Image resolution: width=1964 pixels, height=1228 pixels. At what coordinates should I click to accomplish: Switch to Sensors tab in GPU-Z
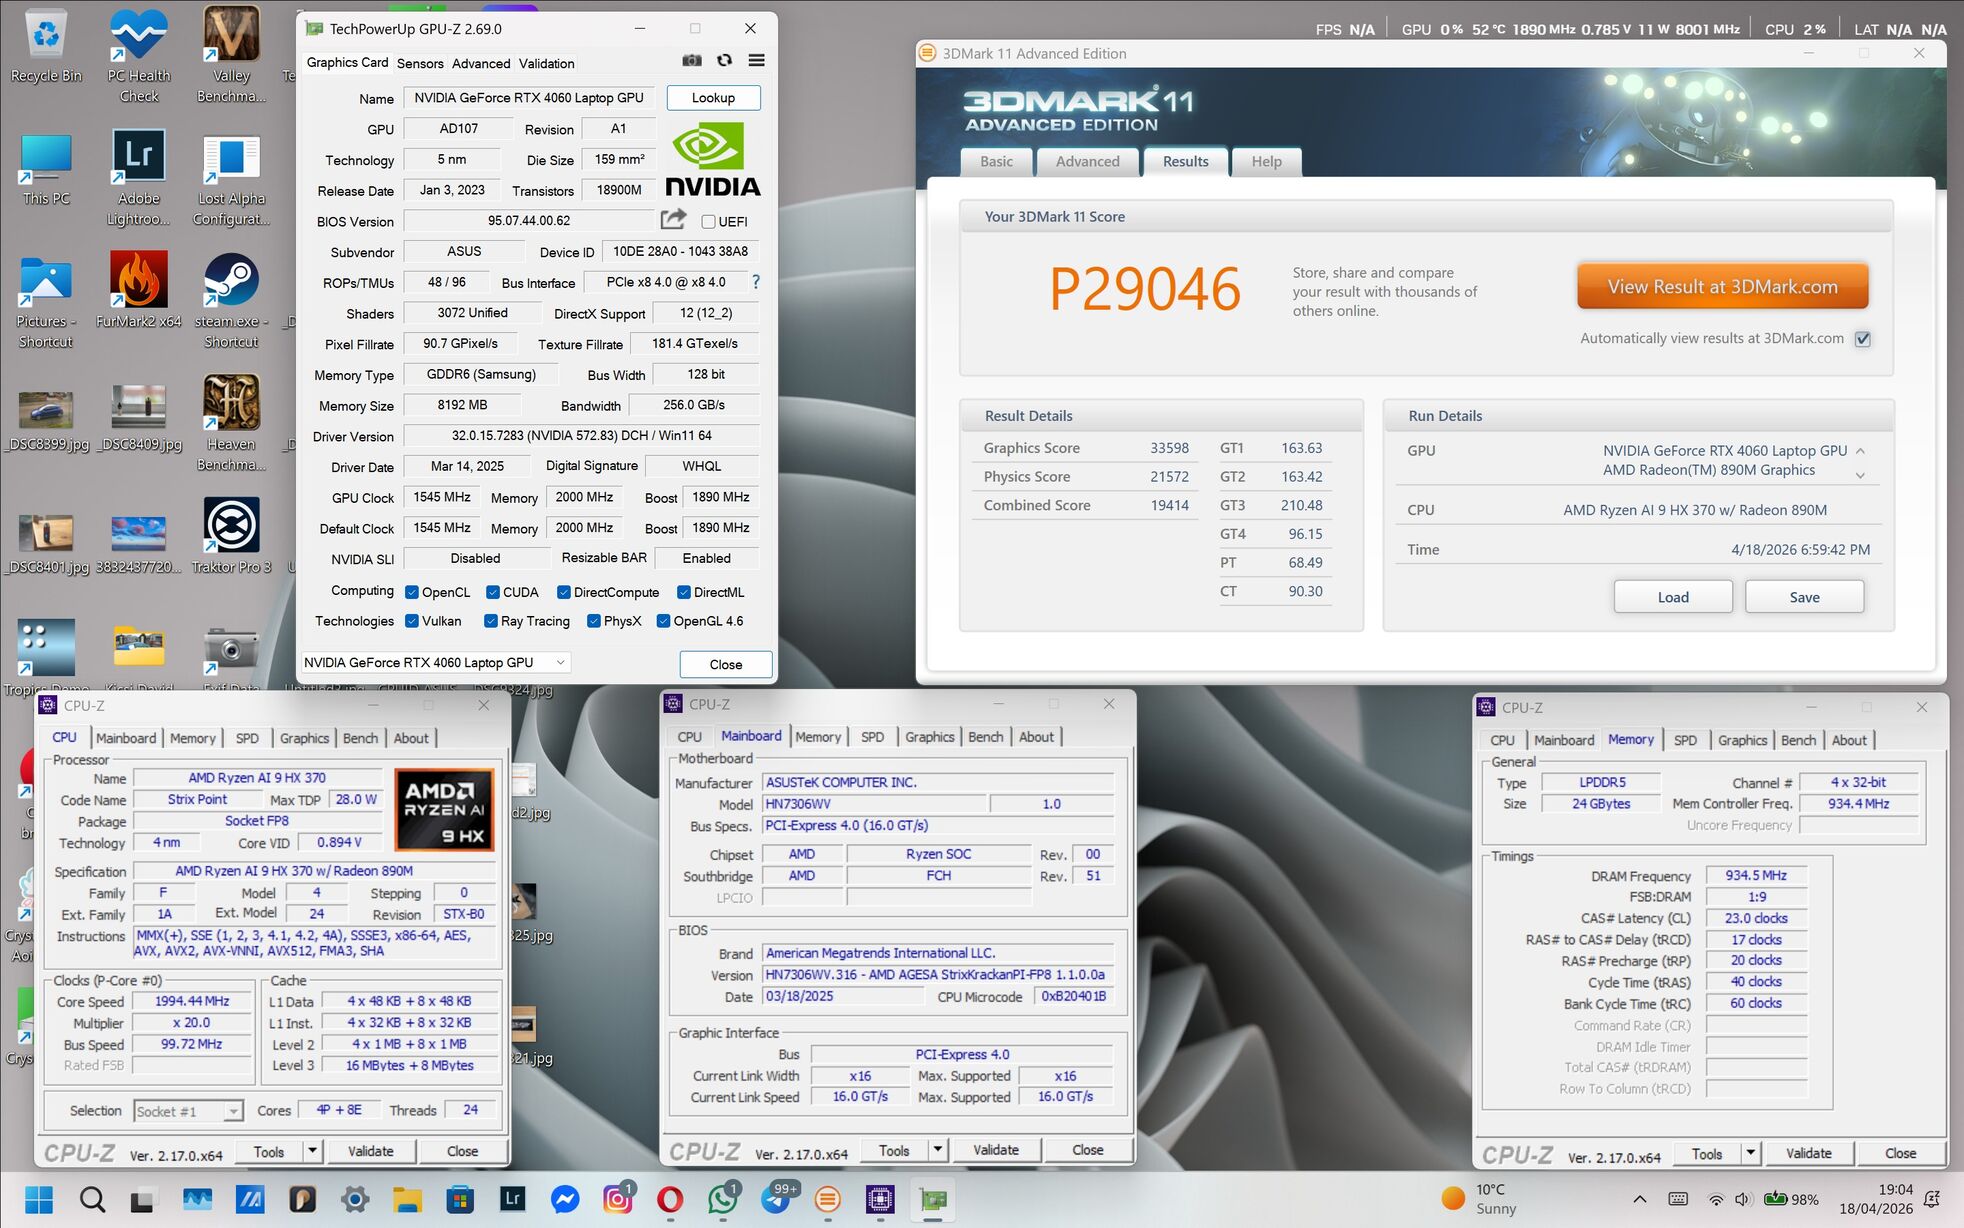coord(420,63)
